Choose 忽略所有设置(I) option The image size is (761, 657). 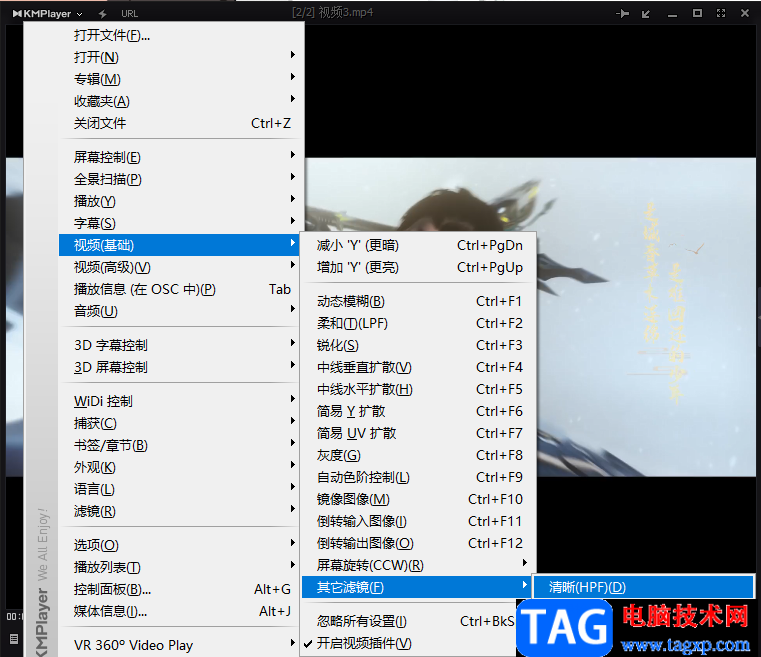(x=409, y=621)
